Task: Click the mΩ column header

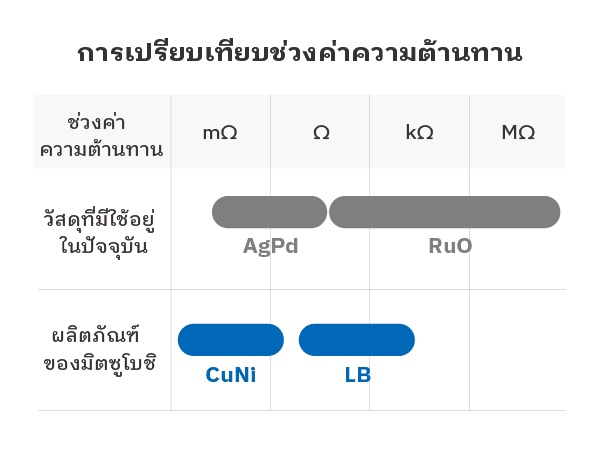Action: [220, 132]
